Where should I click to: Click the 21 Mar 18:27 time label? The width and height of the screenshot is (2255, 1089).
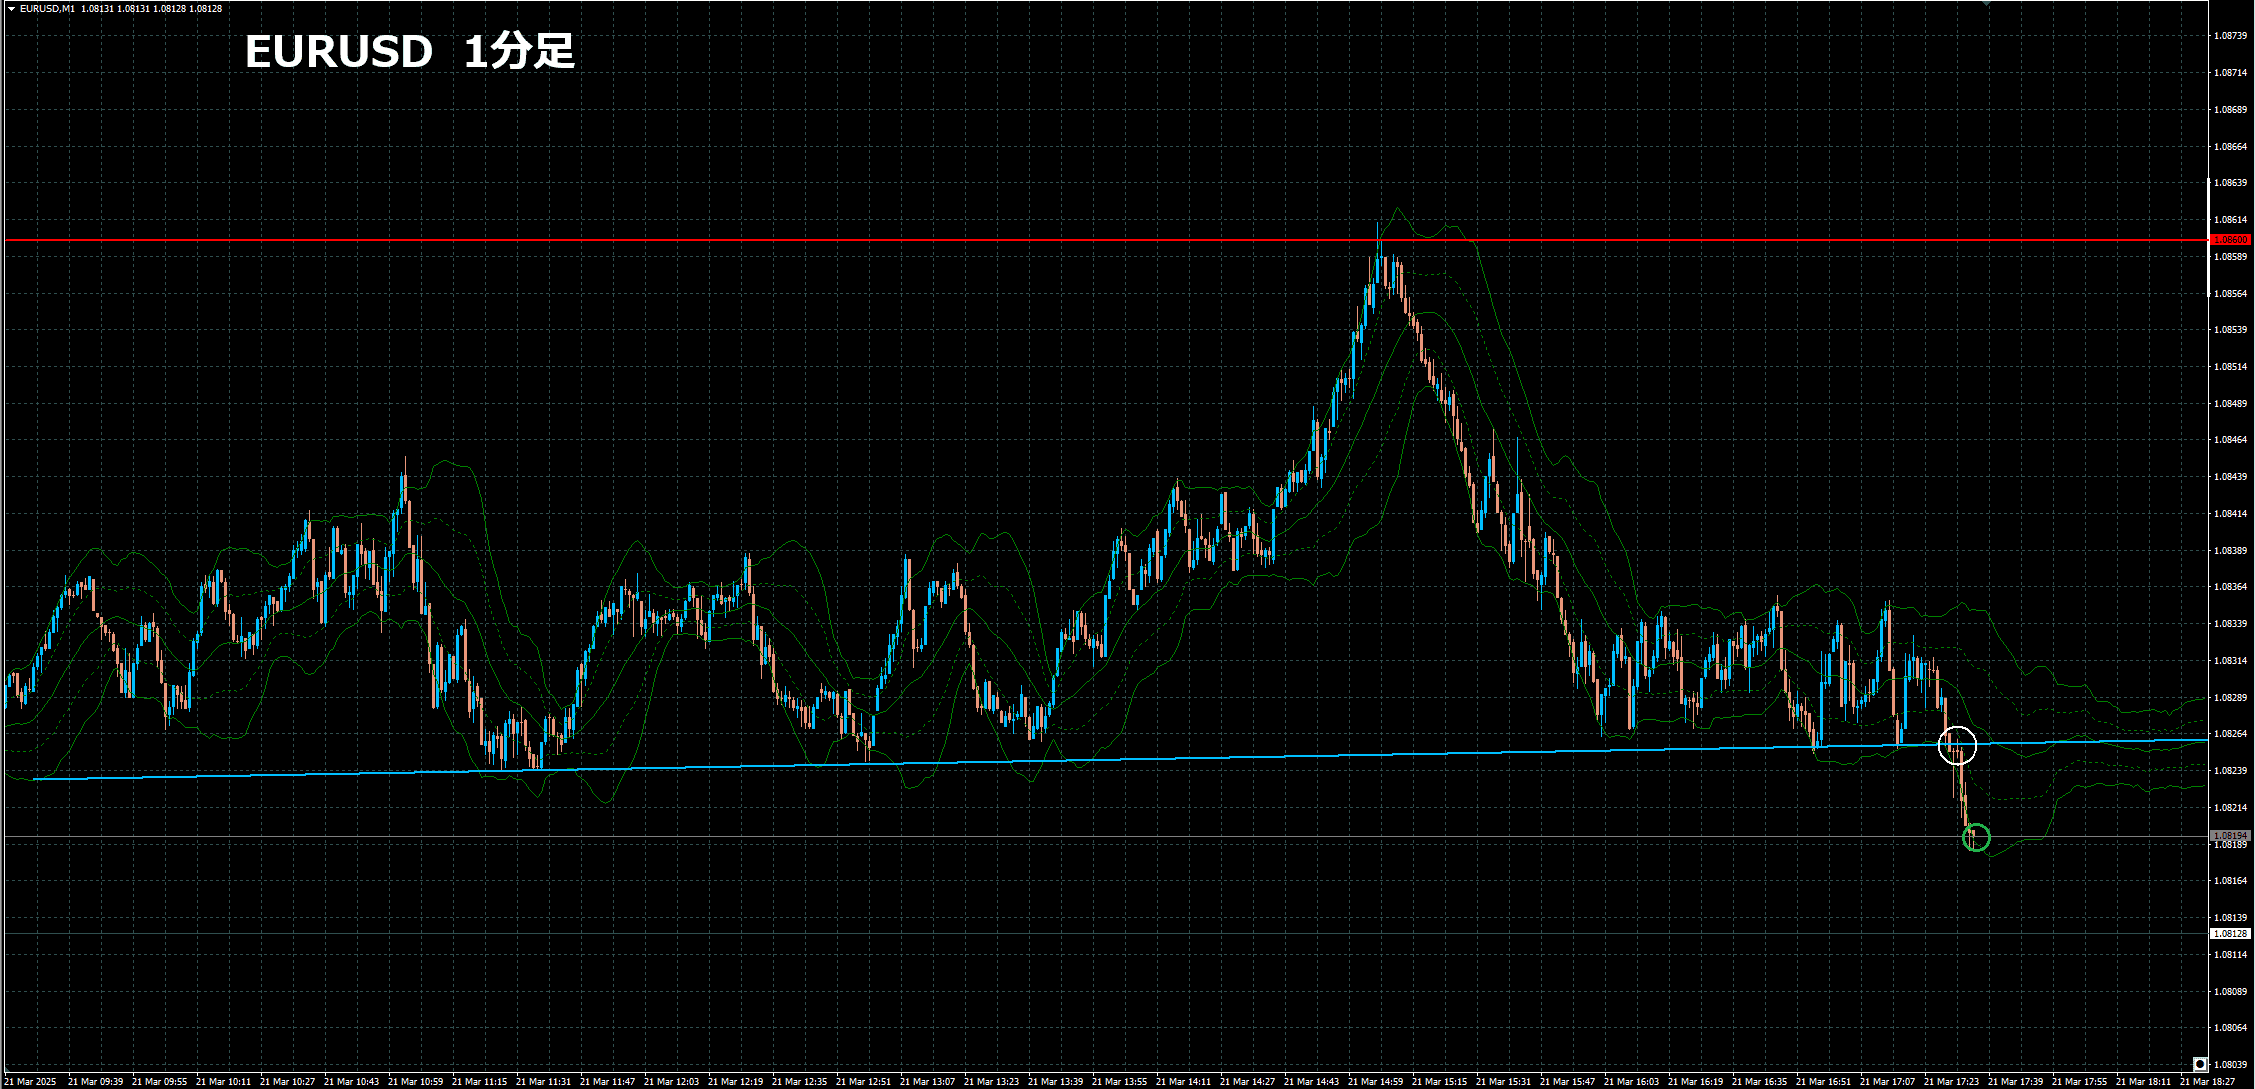[x=2207, y=1082]
